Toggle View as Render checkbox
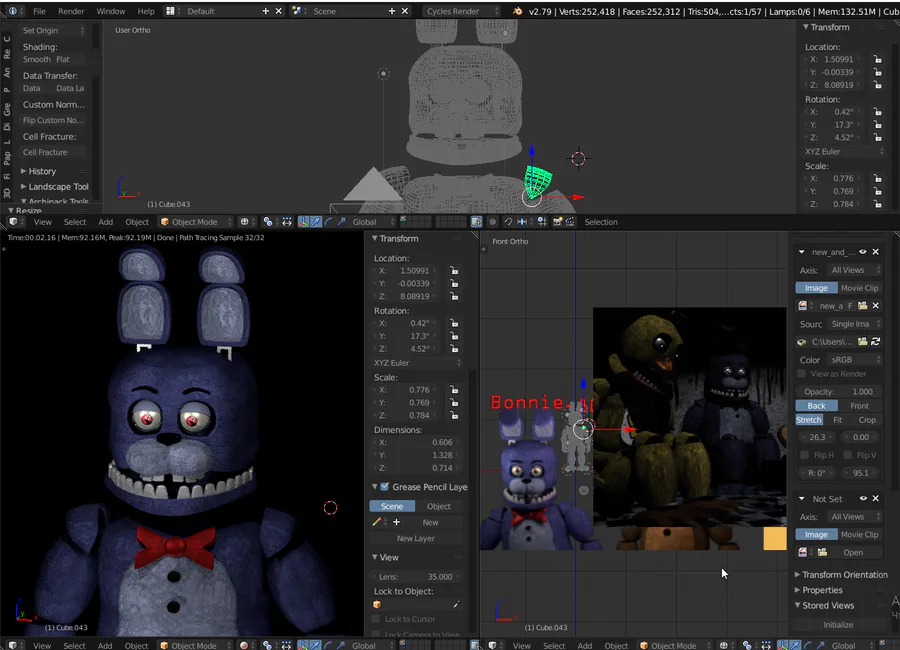This screenshot has width=900, height=650. pos(801,374)
